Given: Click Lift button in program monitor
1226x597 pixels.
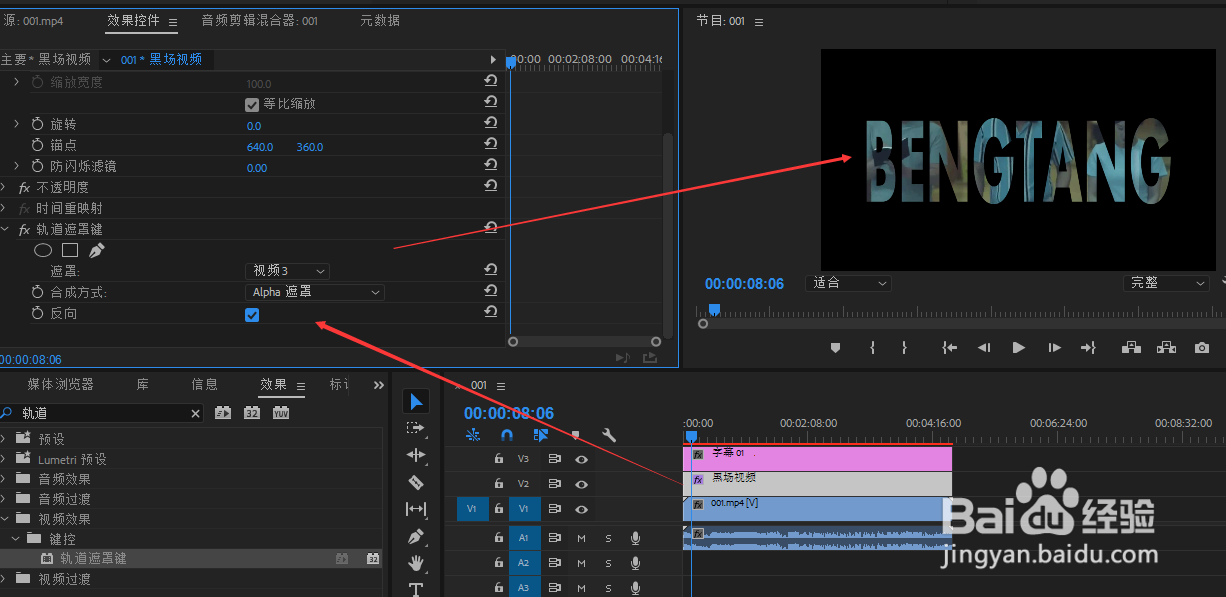Looking at the screenshot, I should tap(1131, 348).
